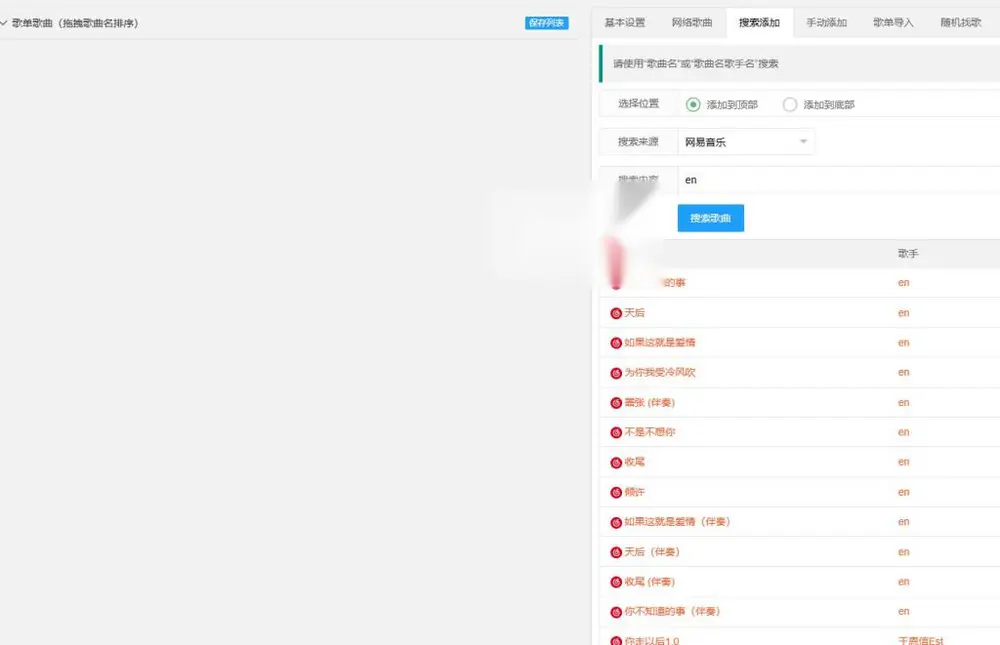Click search content field containing en
Viewport: 1000px width, 645px height.
[839, 180]
